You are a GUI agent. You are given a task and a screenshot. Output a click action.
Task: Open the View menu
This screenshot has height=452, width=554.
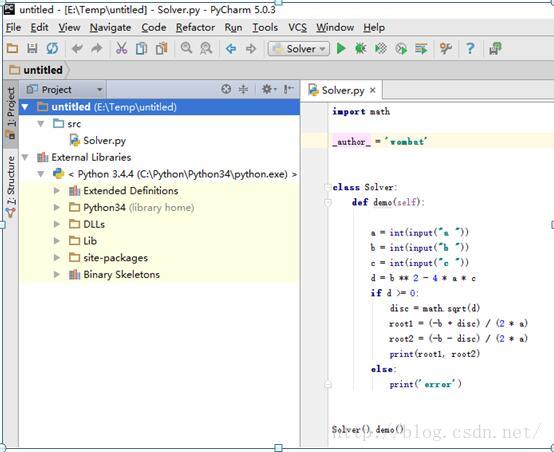(x=69, y=28)
